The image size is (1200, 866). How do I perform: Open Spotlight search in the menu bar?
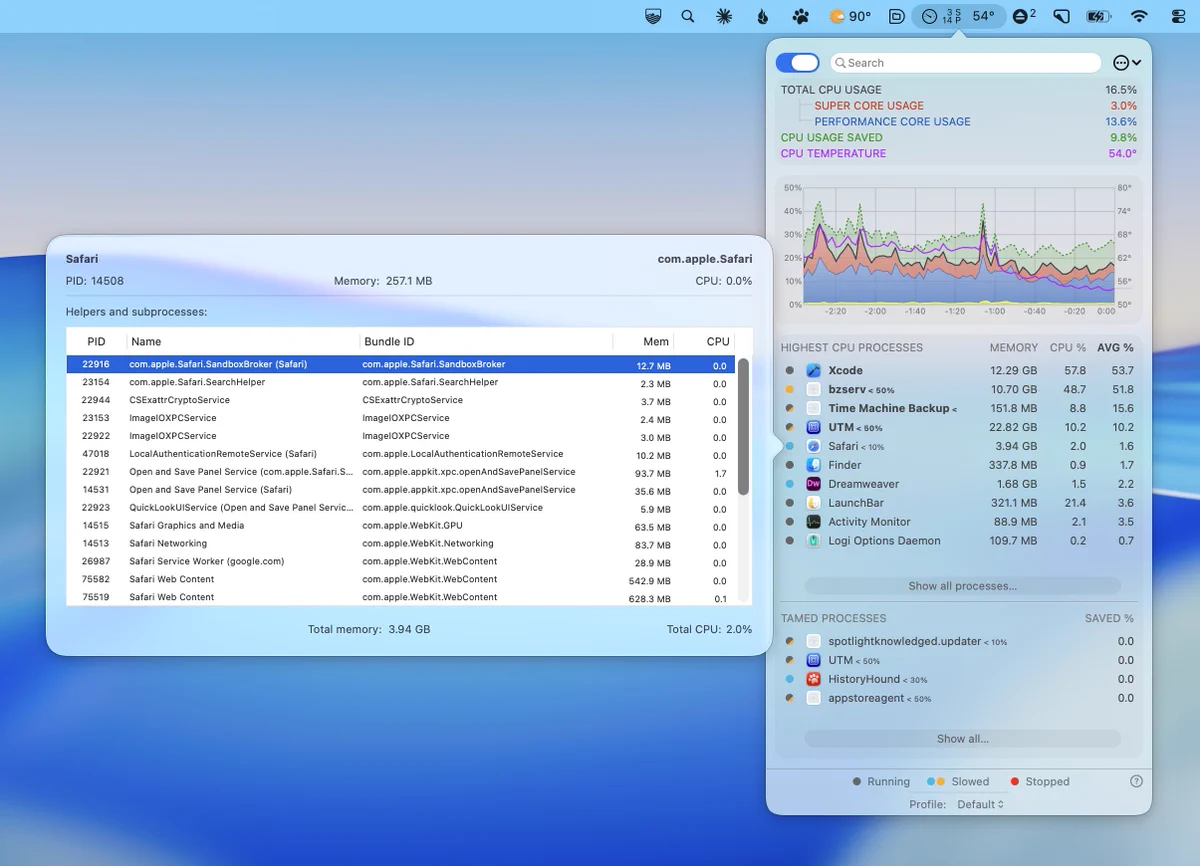click(x=688, y=16)
